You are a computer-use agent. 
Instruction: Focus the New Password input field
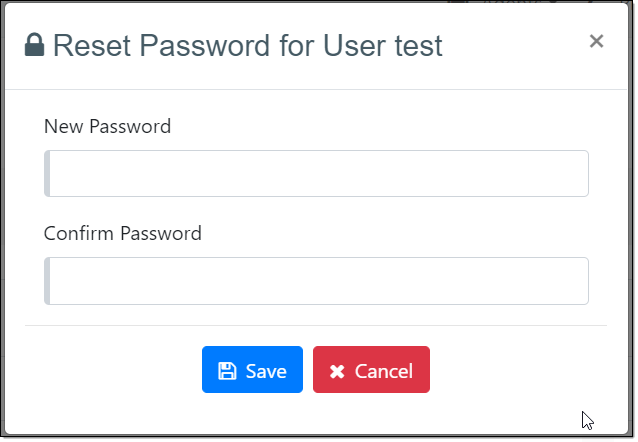click(x=318, y=174)
